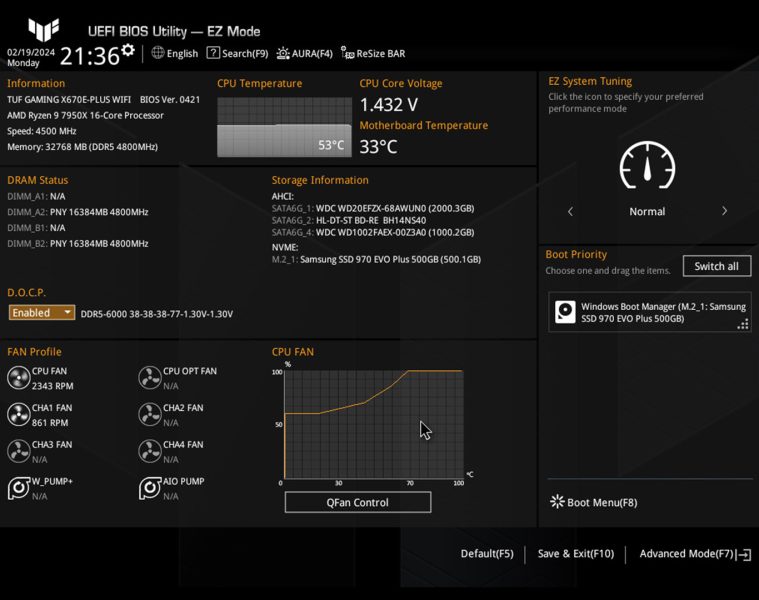Select the CHA4 FAN icon
The height and width of the screenshot is (600, 759).
[150, 451]
